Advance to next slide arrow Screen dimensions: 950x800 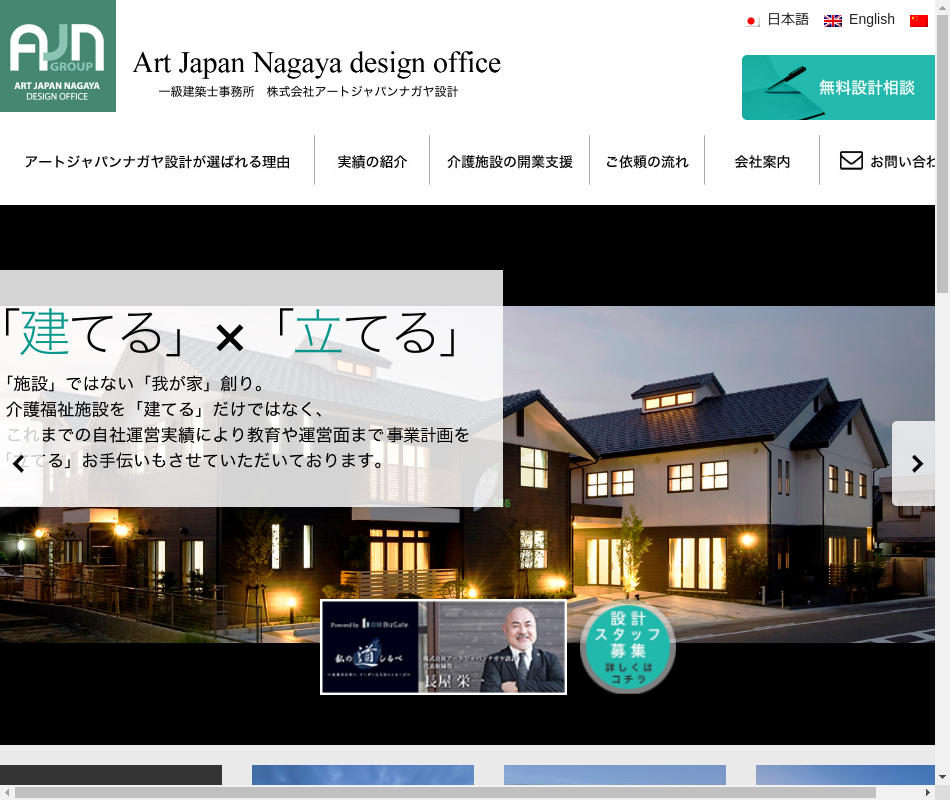[916, 463]
